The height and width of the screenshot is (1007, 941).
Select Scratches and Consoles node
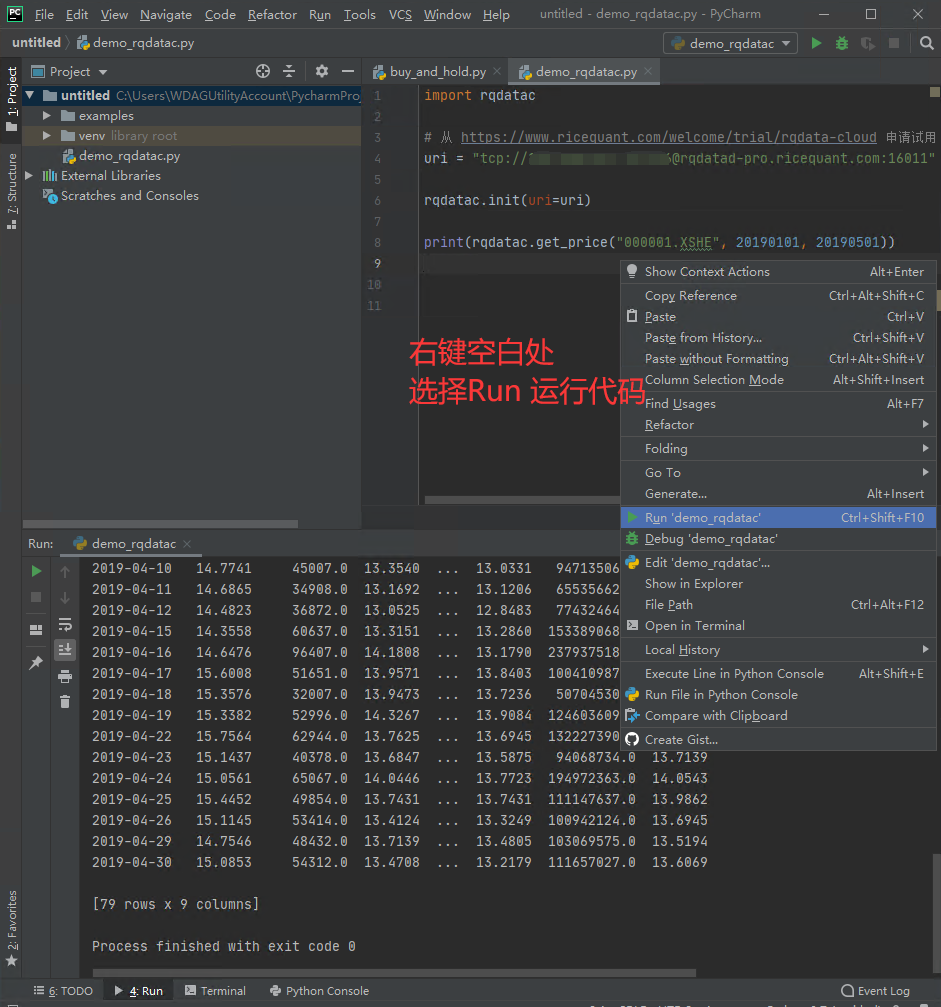tap(121, 195)
